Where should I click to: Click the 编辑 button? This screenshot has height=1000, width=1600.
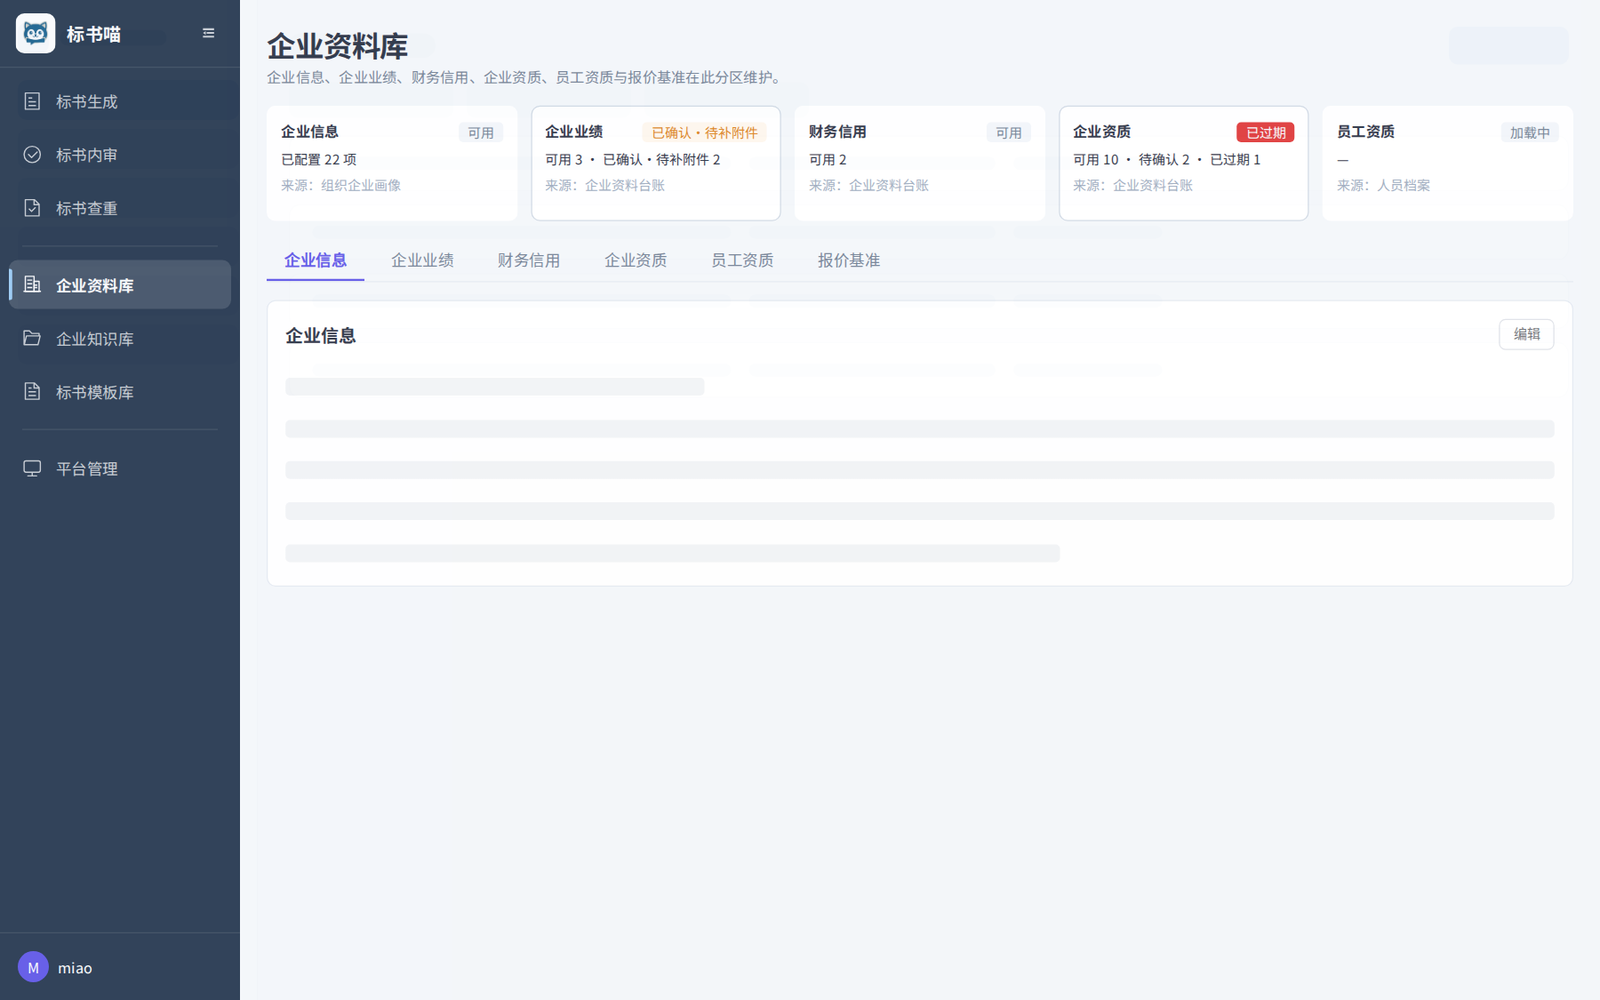click(1526, 334)
